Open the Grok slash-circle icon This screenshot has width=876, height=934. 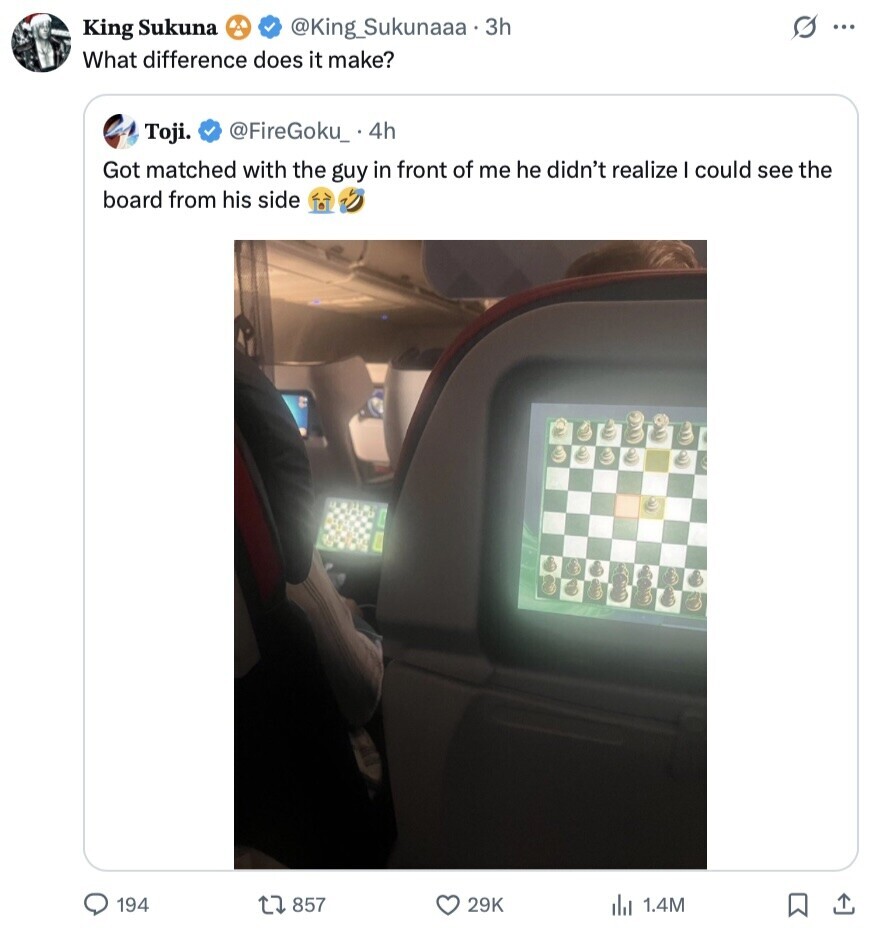[x=803, y=29]
